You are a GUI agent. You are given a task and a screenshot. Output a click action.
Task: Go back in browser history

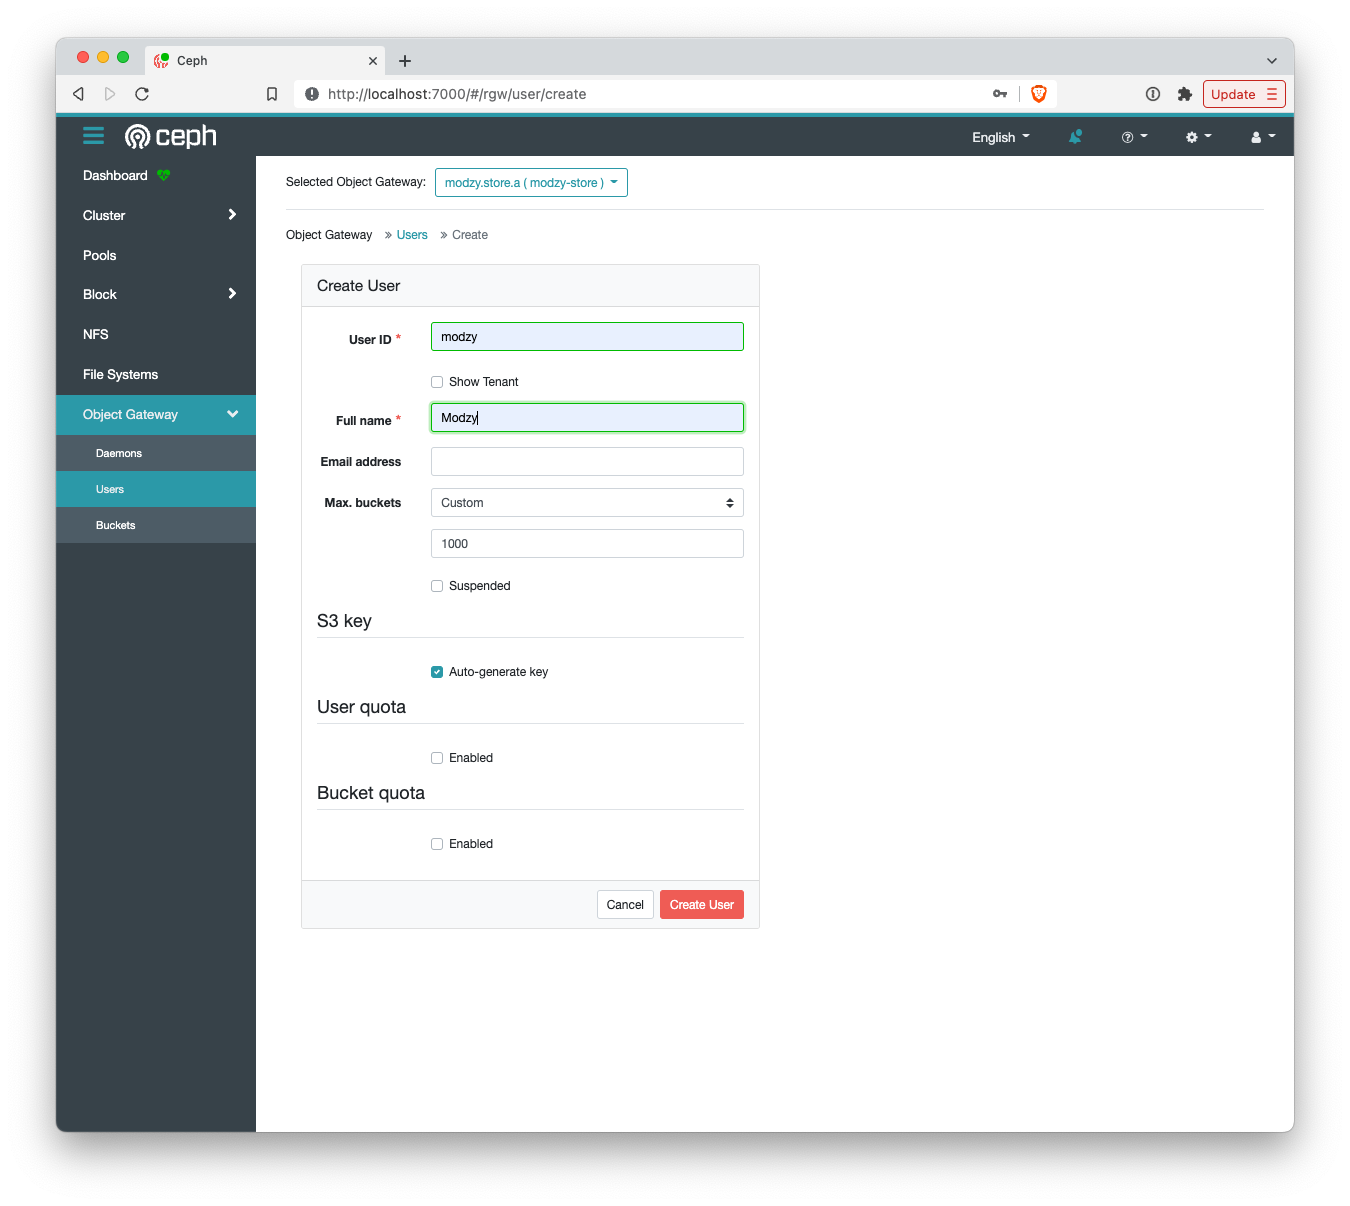tap(78, 94)
